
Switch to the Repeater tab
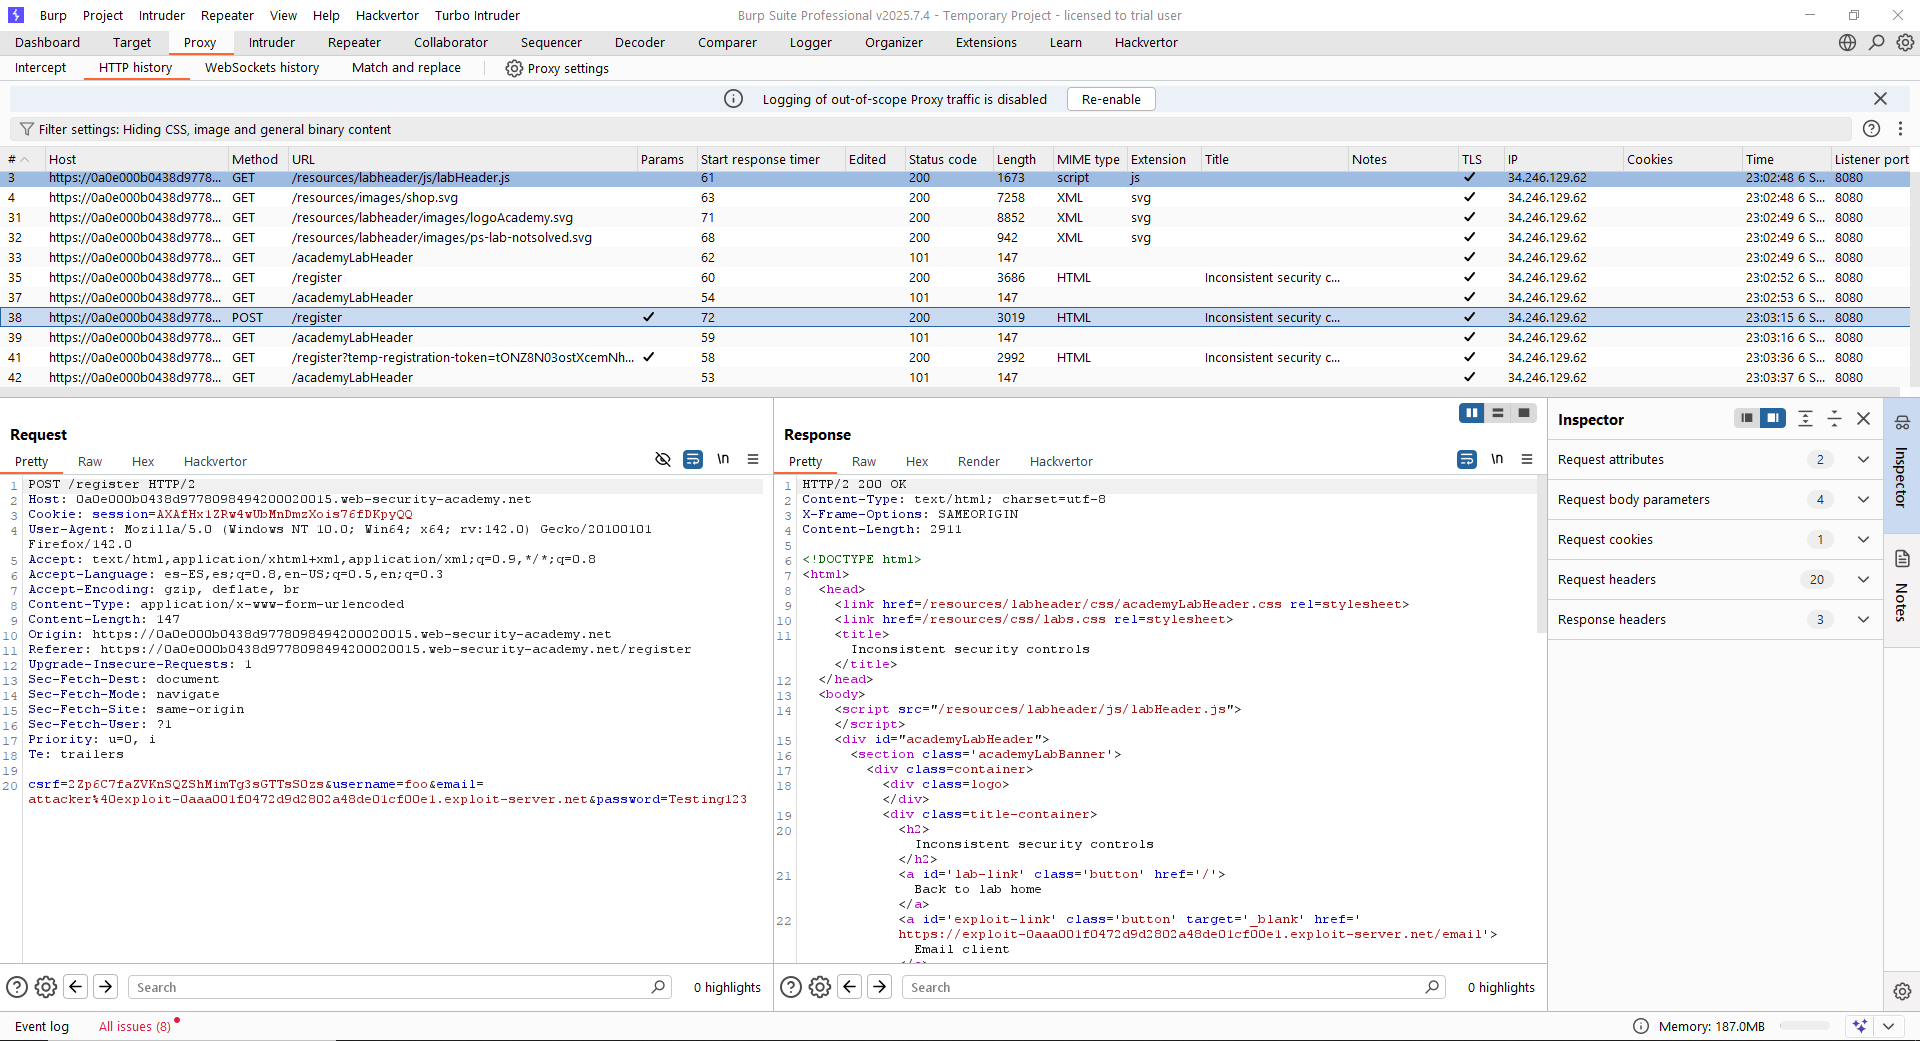coord(354,42)
